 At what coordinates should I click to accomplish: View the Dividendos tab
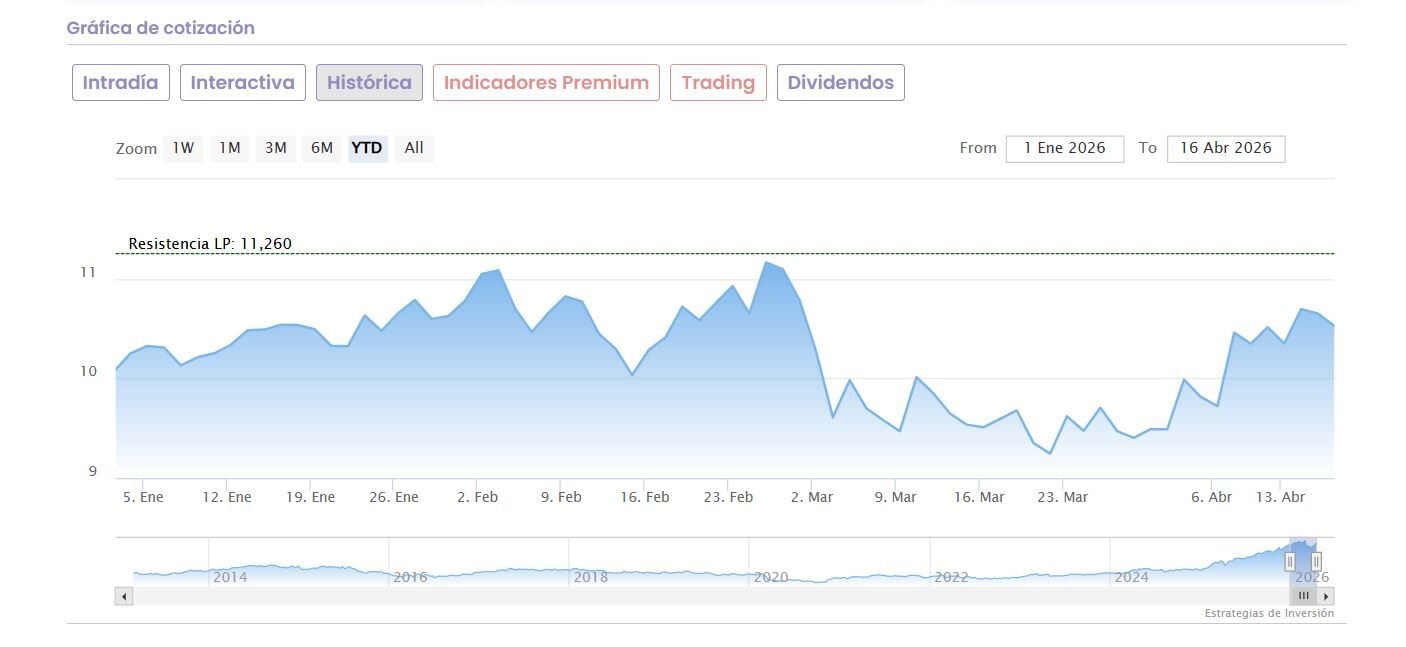(x=840, y=83)
